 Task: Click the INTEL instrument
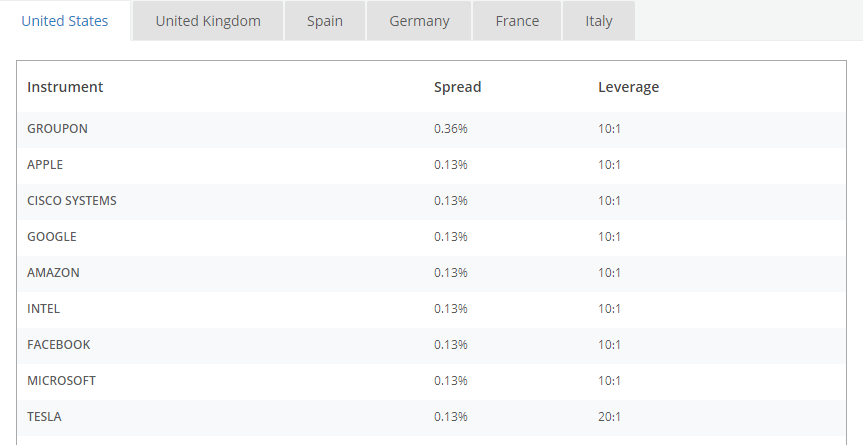(43, 309)
